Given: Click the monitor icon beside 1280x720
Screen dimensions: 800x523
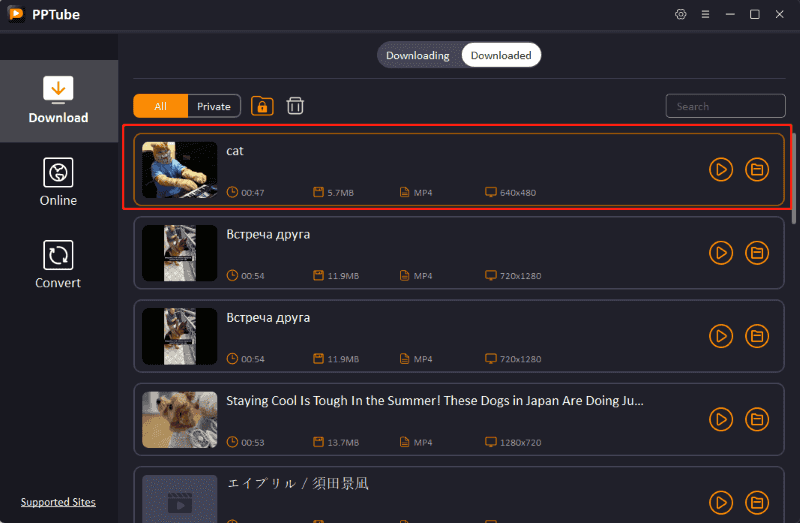Looking at the screenshot, I should coord(490,442).
